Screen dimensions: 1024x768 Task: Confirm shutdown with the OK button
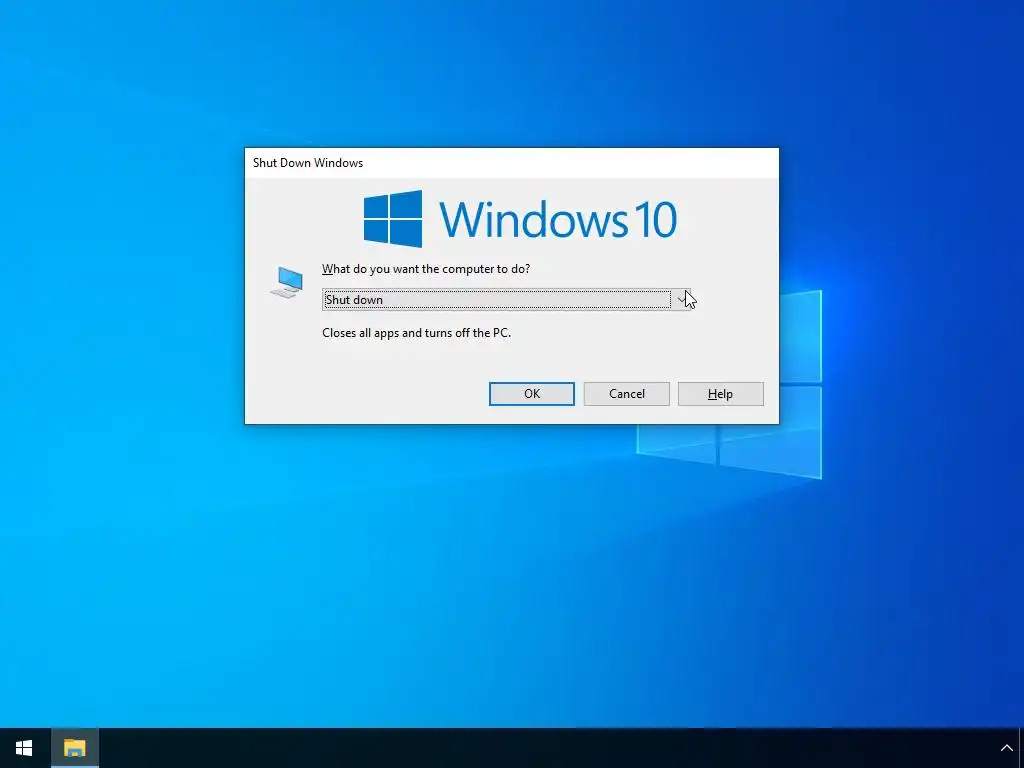532,394
